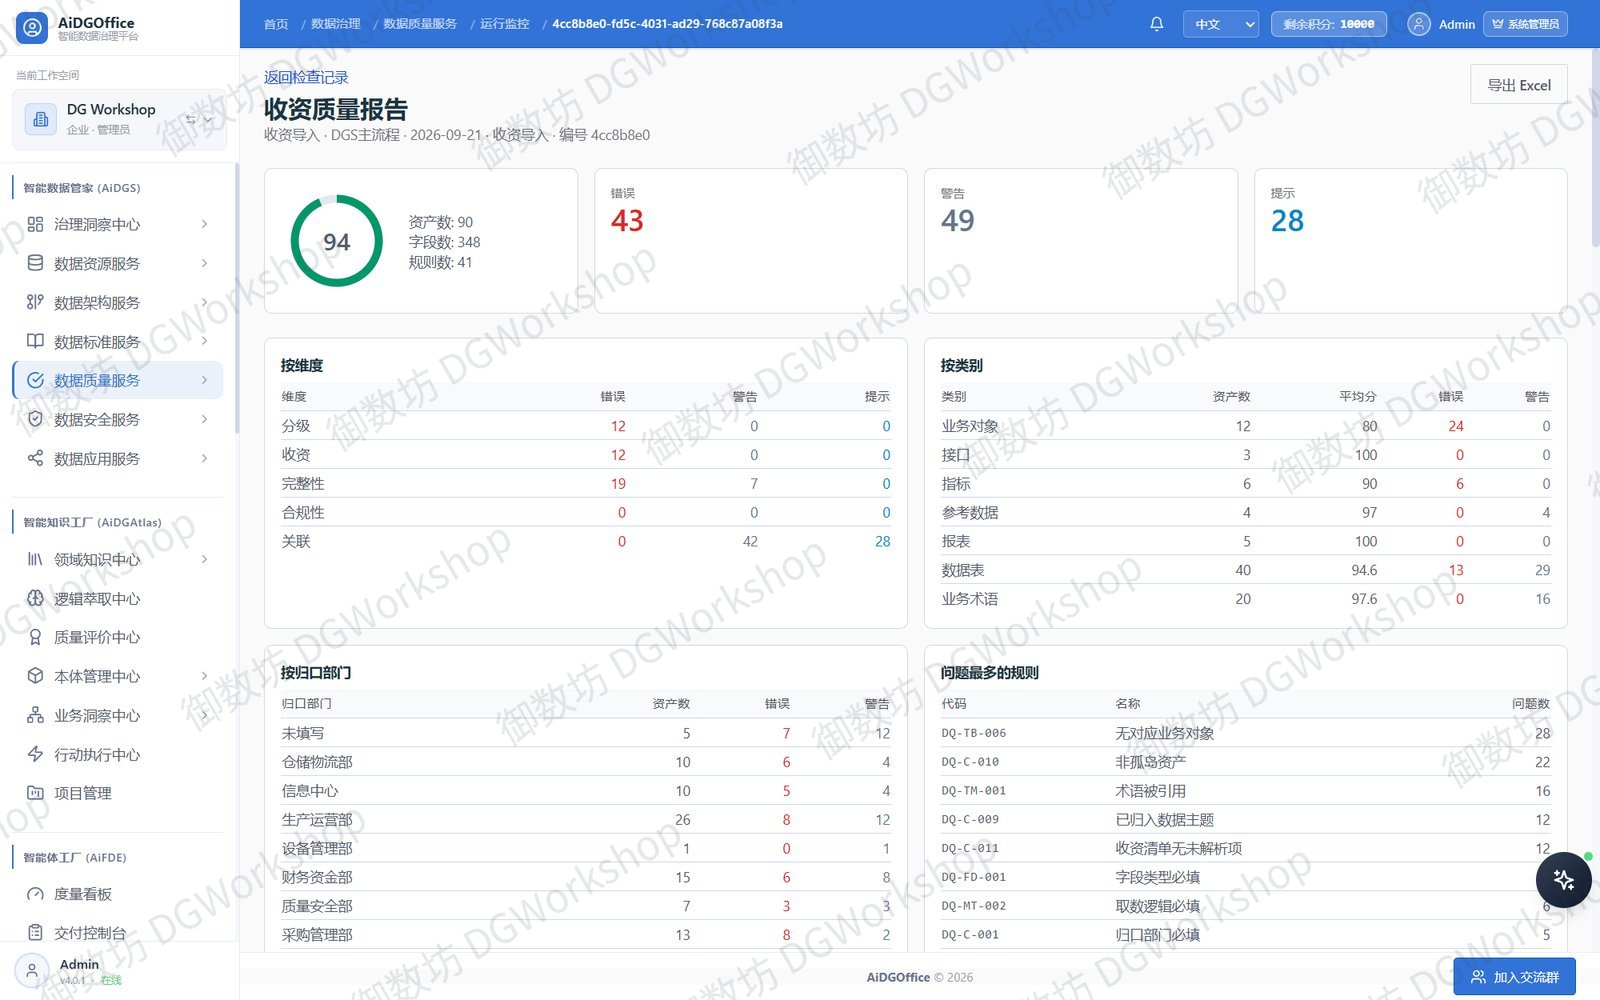Expand the 领域知识中心 menu chevron

point(204,559)
